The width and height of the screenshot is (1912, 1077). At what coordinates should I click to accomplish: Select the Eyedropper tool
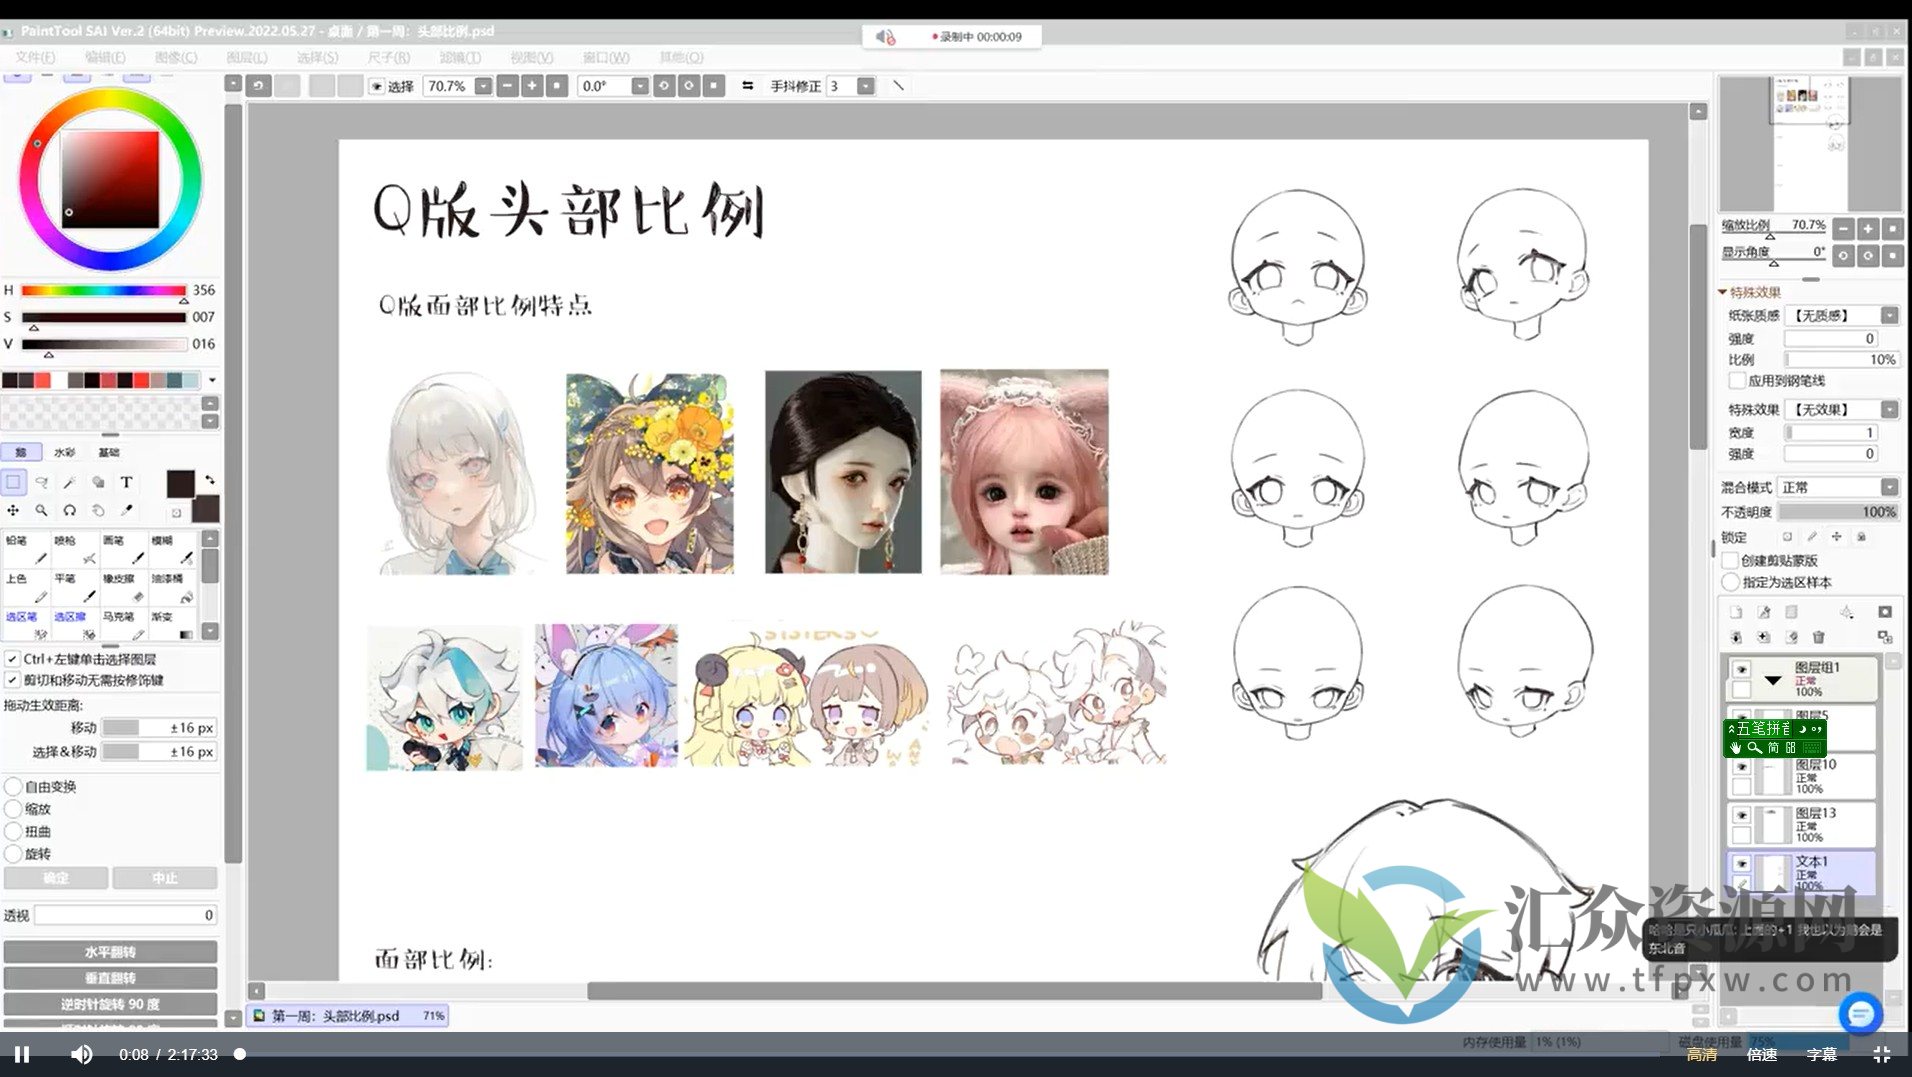127,510
